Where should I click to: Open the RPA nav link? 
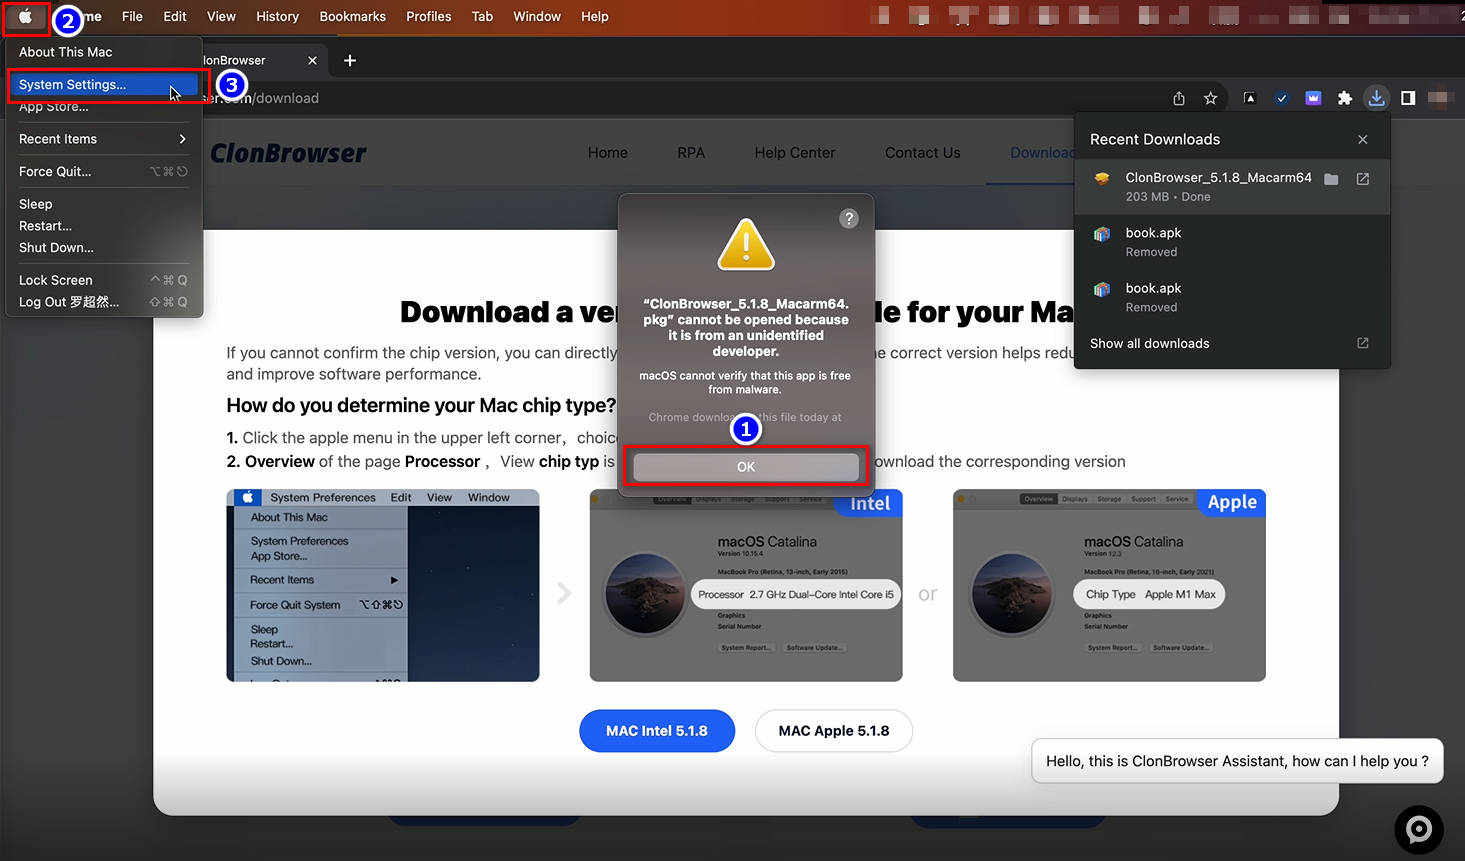[691, 153]
